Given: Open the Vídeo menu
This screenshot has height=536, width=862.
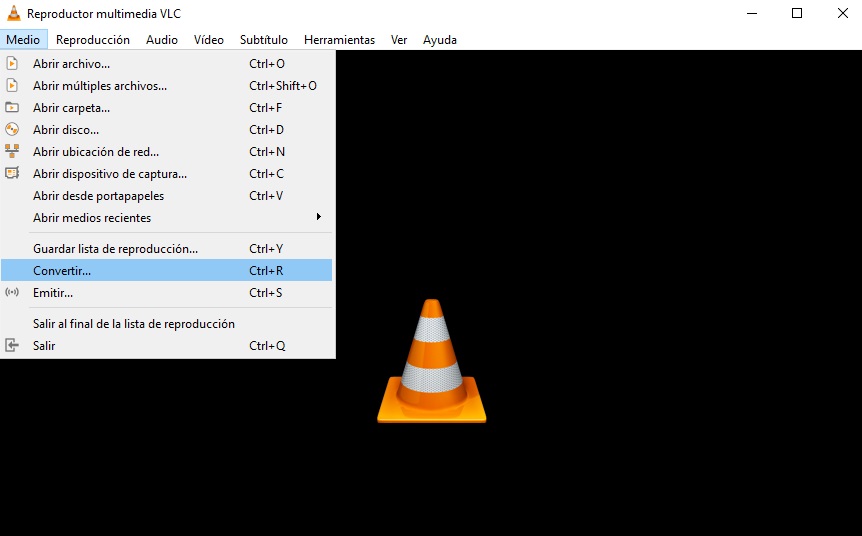Looking at the screenshot, I should point(209,40).
